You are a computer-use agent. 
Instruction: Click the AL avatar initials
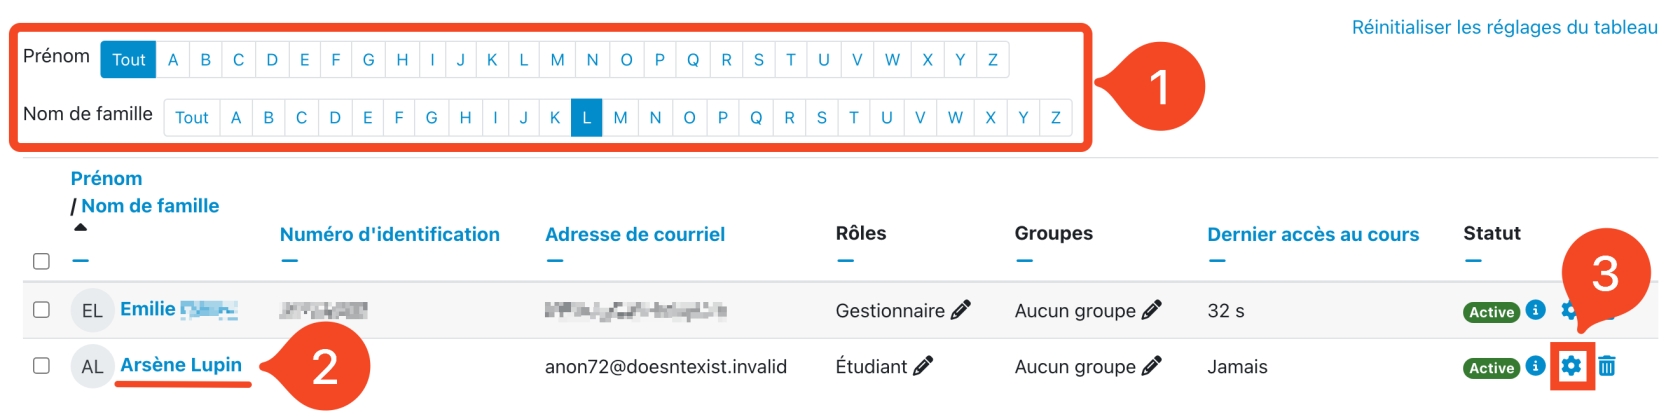[x=92, y=366]
